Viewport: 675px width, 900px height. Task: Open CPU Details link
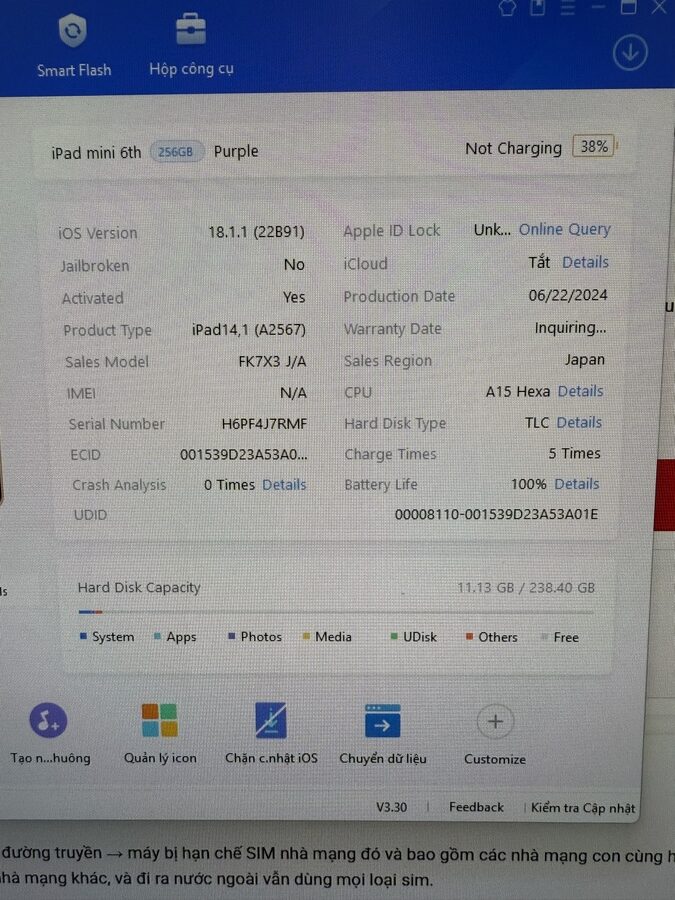[580, 391]
